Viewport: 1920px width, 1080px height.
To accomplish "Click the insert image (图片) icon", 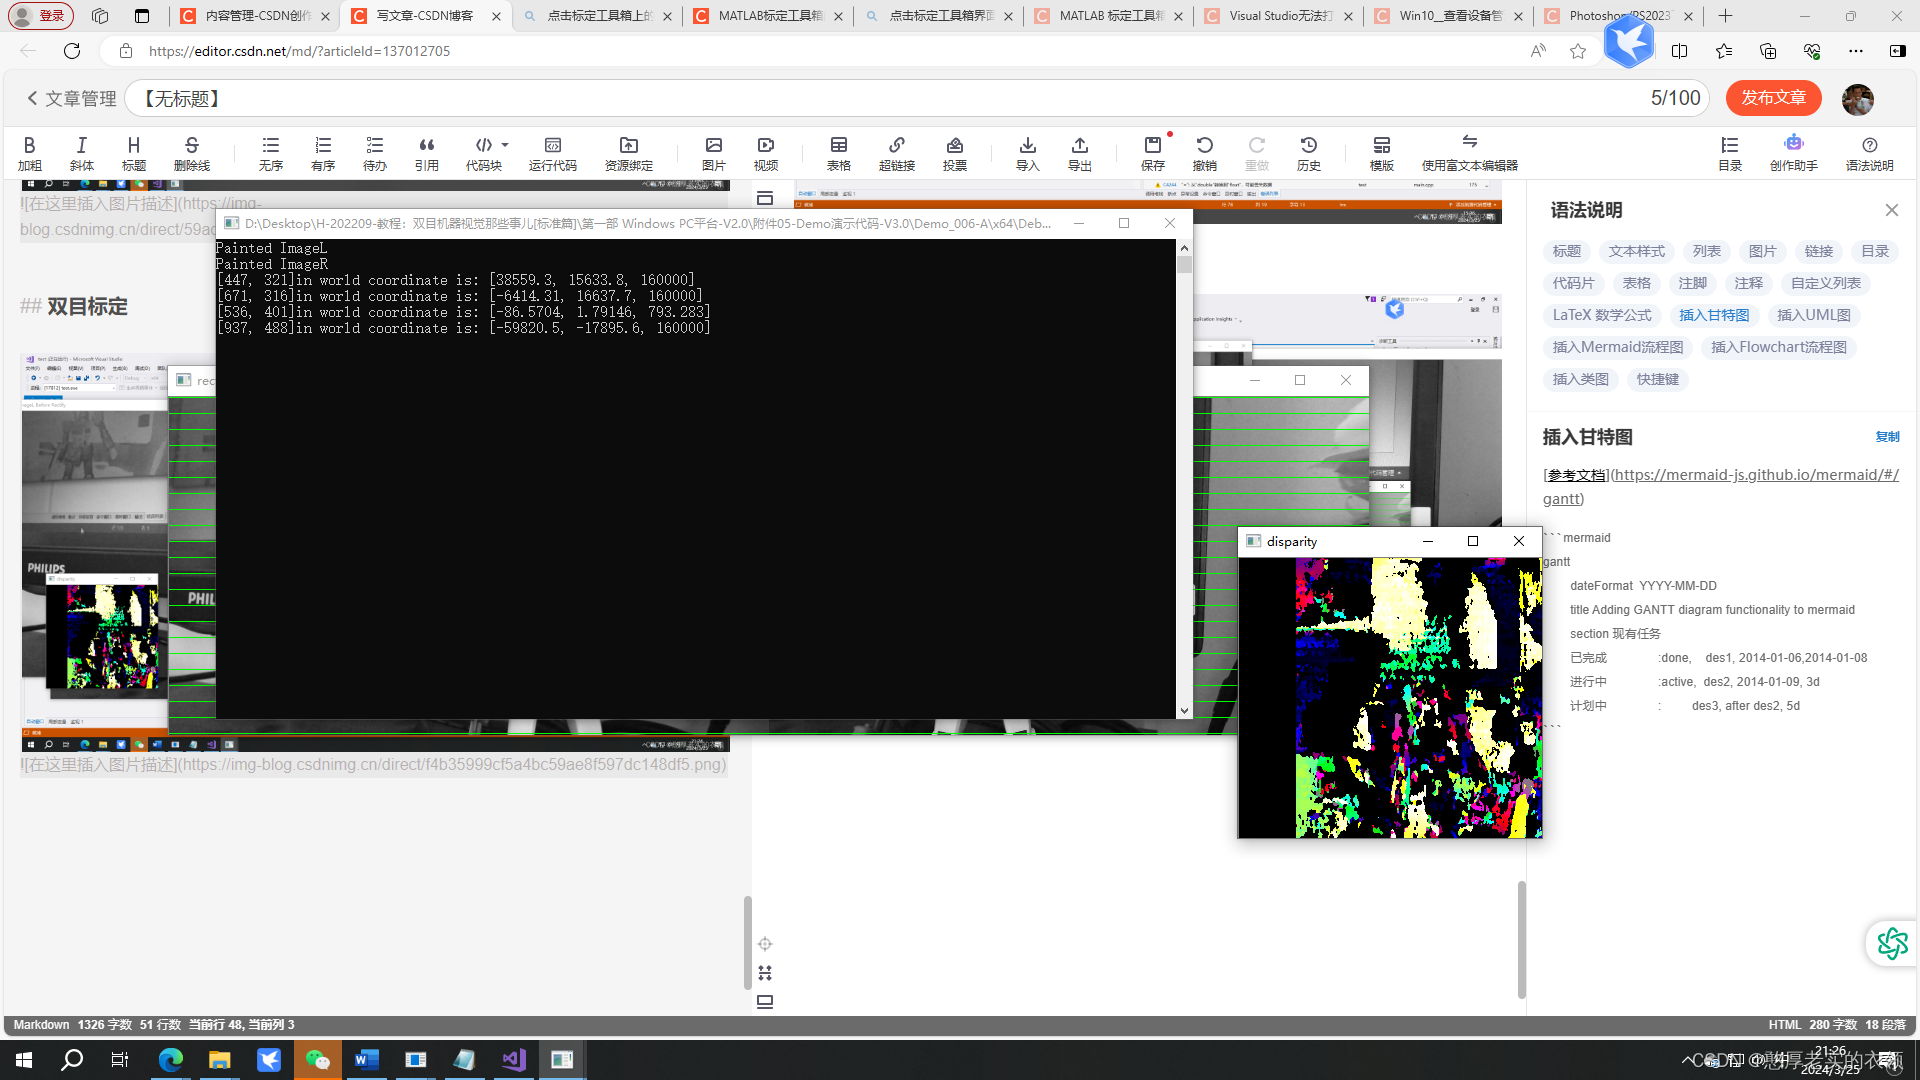I will (x=713, y=152).
